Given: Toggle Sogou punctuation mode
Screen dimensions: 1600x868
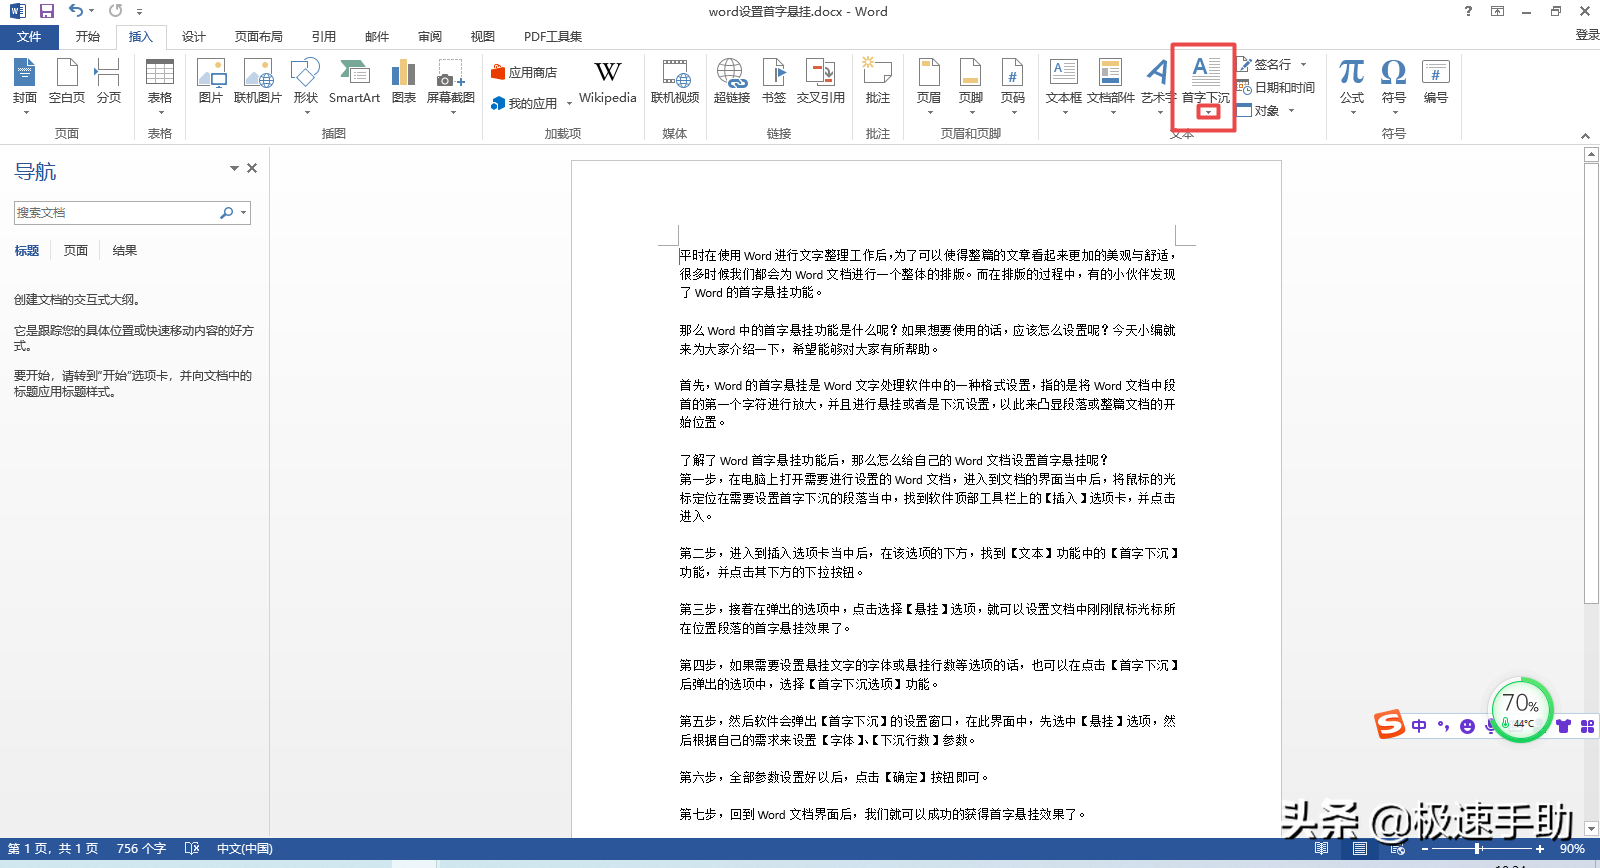Looking at the screenshot, I should point(1443,727).
